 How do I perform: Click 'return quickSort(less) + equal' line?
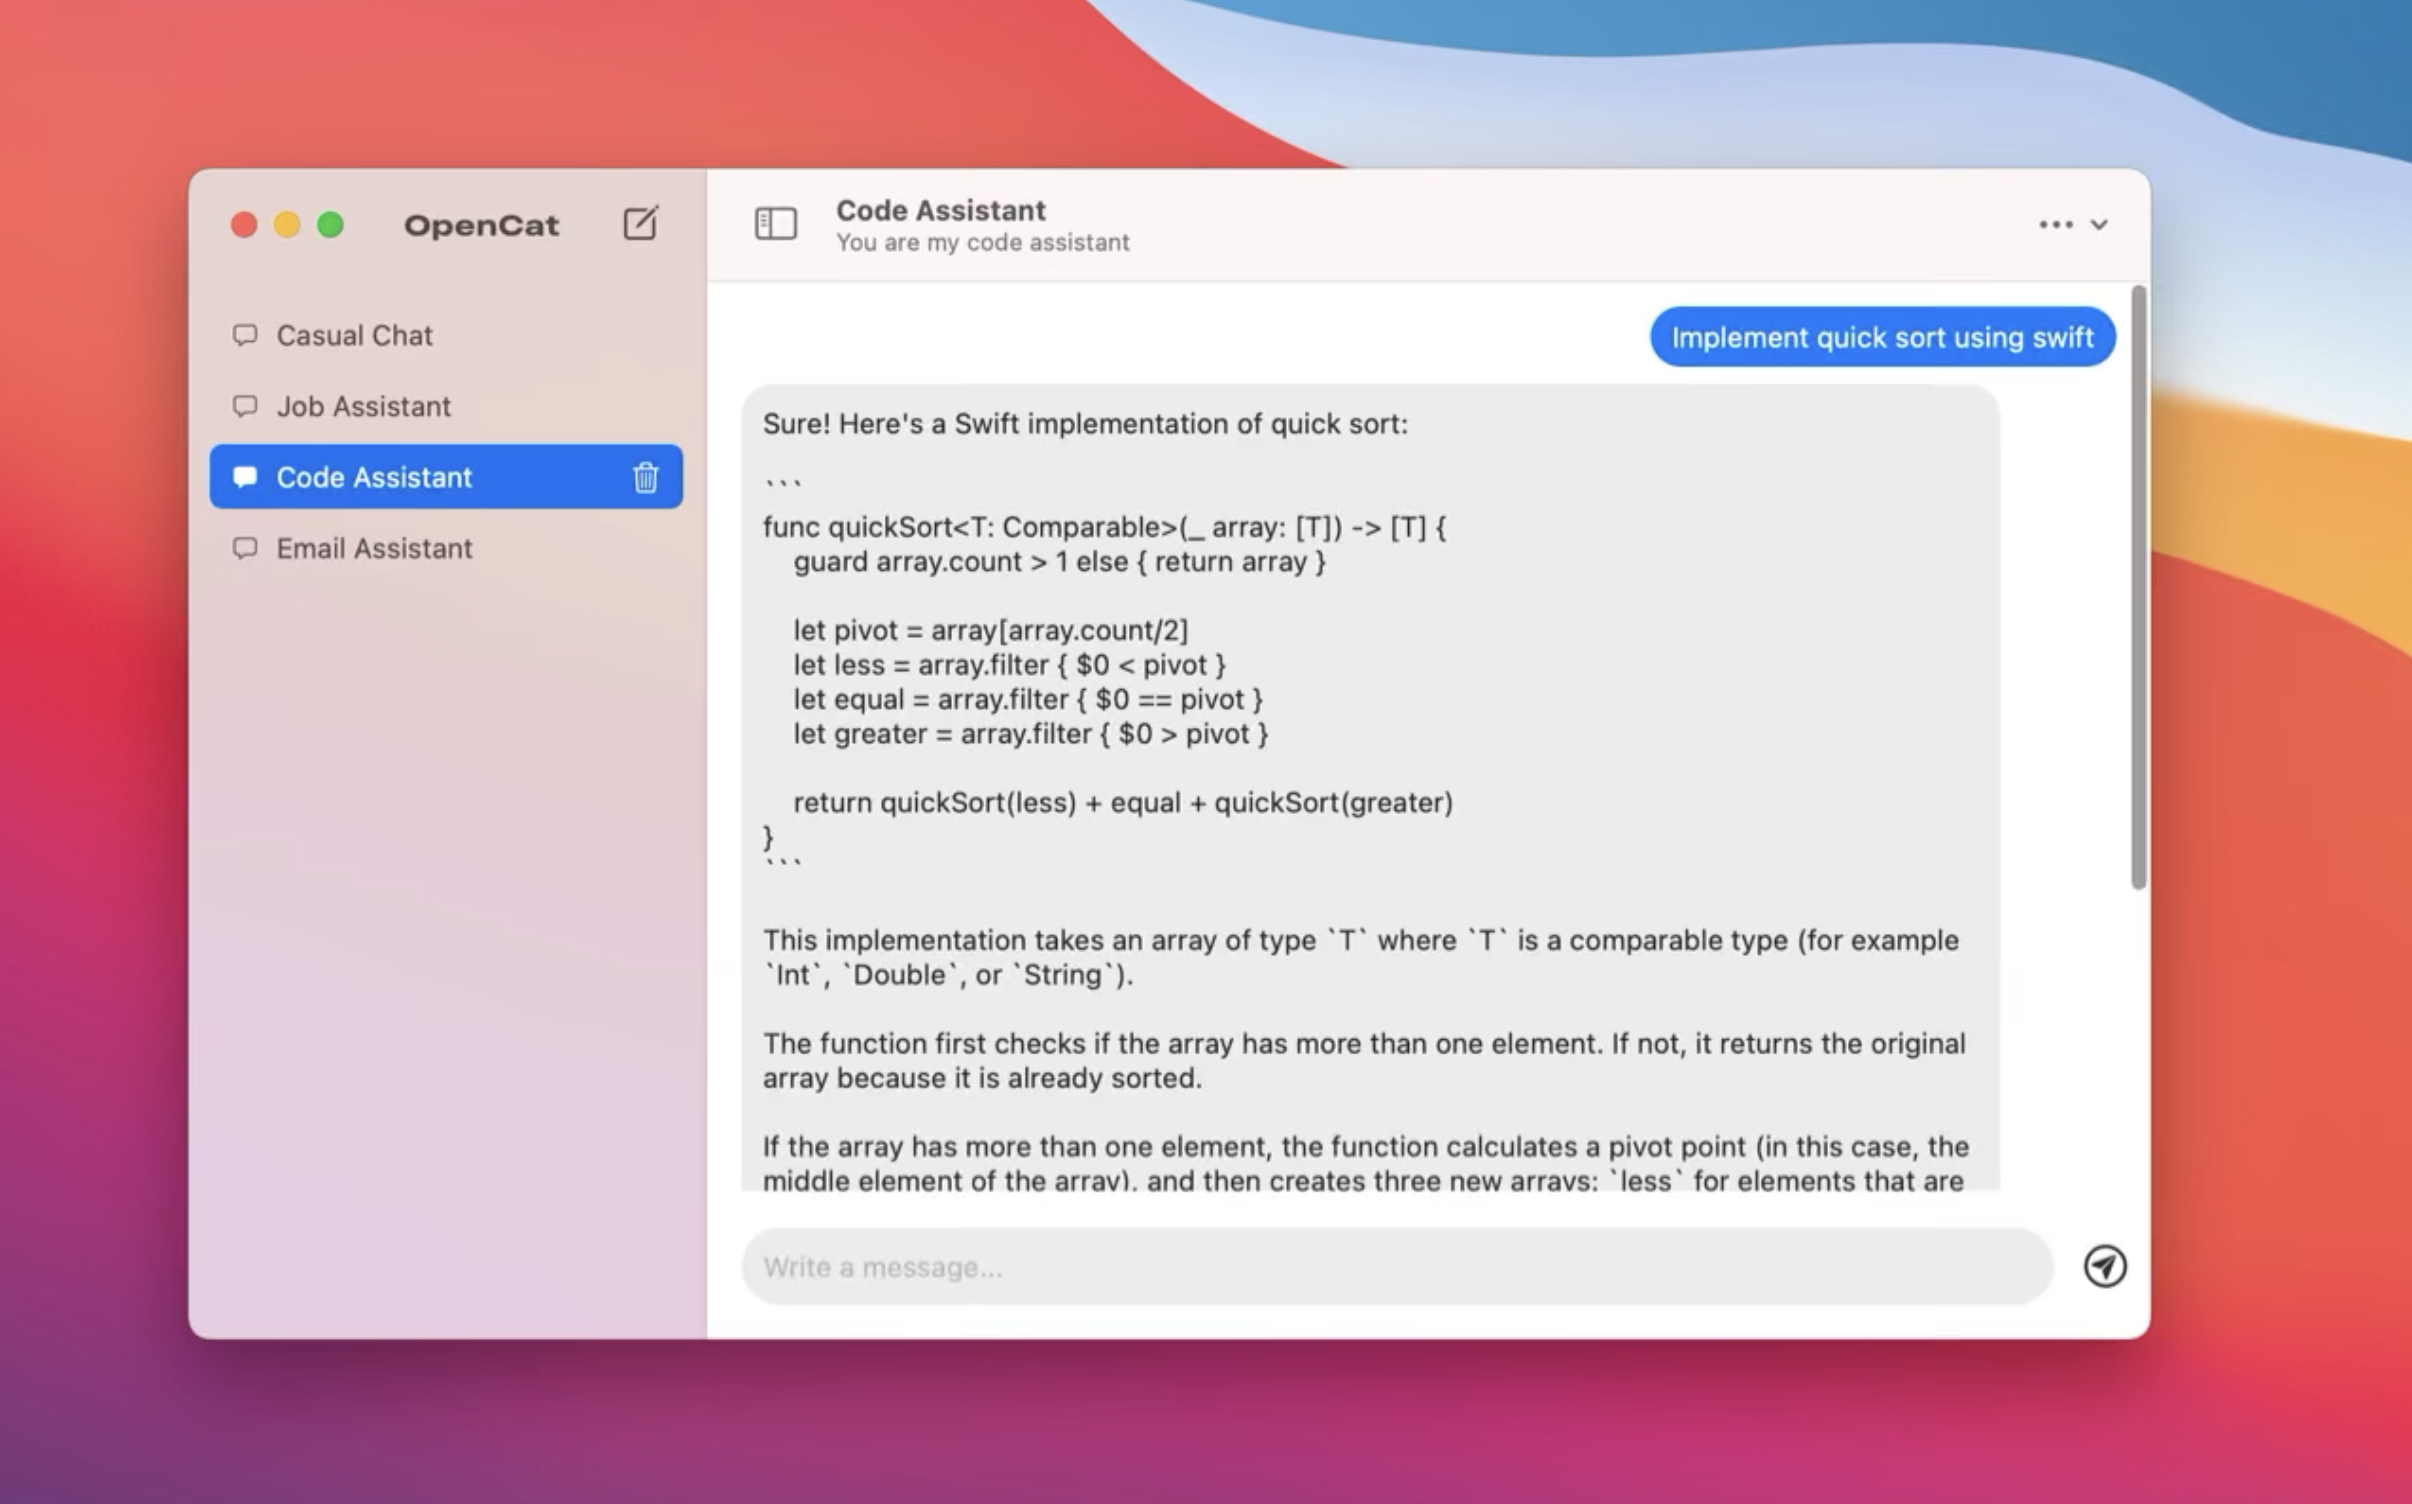[1123, 802]
